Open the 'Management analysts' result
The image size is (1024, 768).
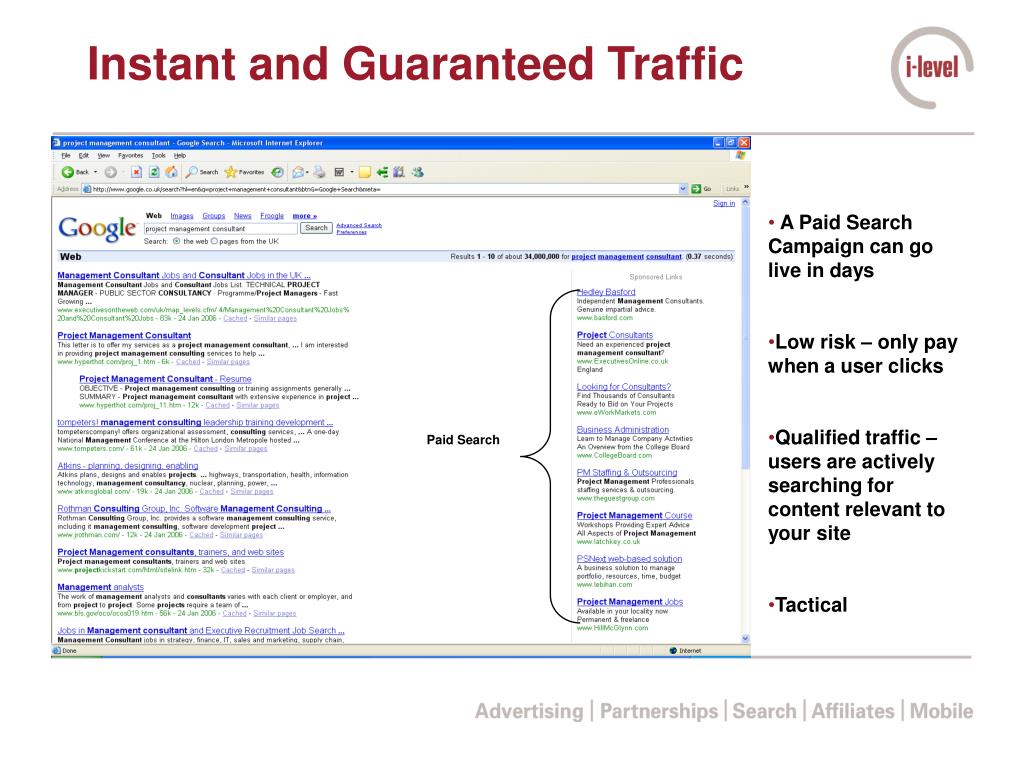[100, 587]
